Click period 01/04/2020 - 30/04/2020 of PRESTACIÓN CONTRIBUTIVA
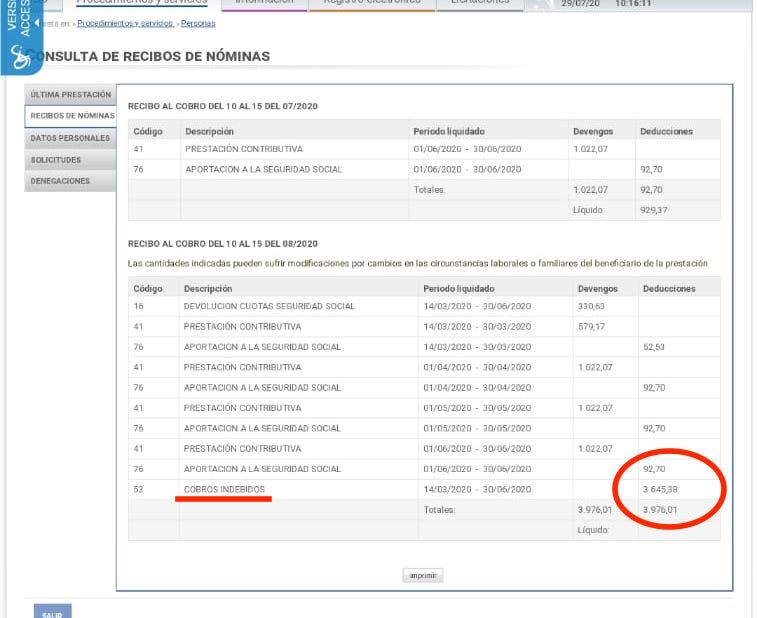 coord(477,367)
